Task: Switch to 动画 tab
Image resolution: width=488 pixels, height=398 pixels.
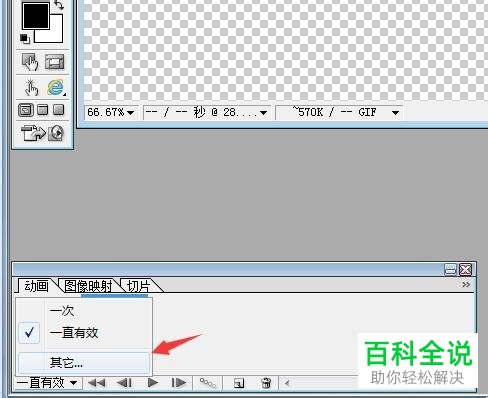Action: (x=36, y=286)
